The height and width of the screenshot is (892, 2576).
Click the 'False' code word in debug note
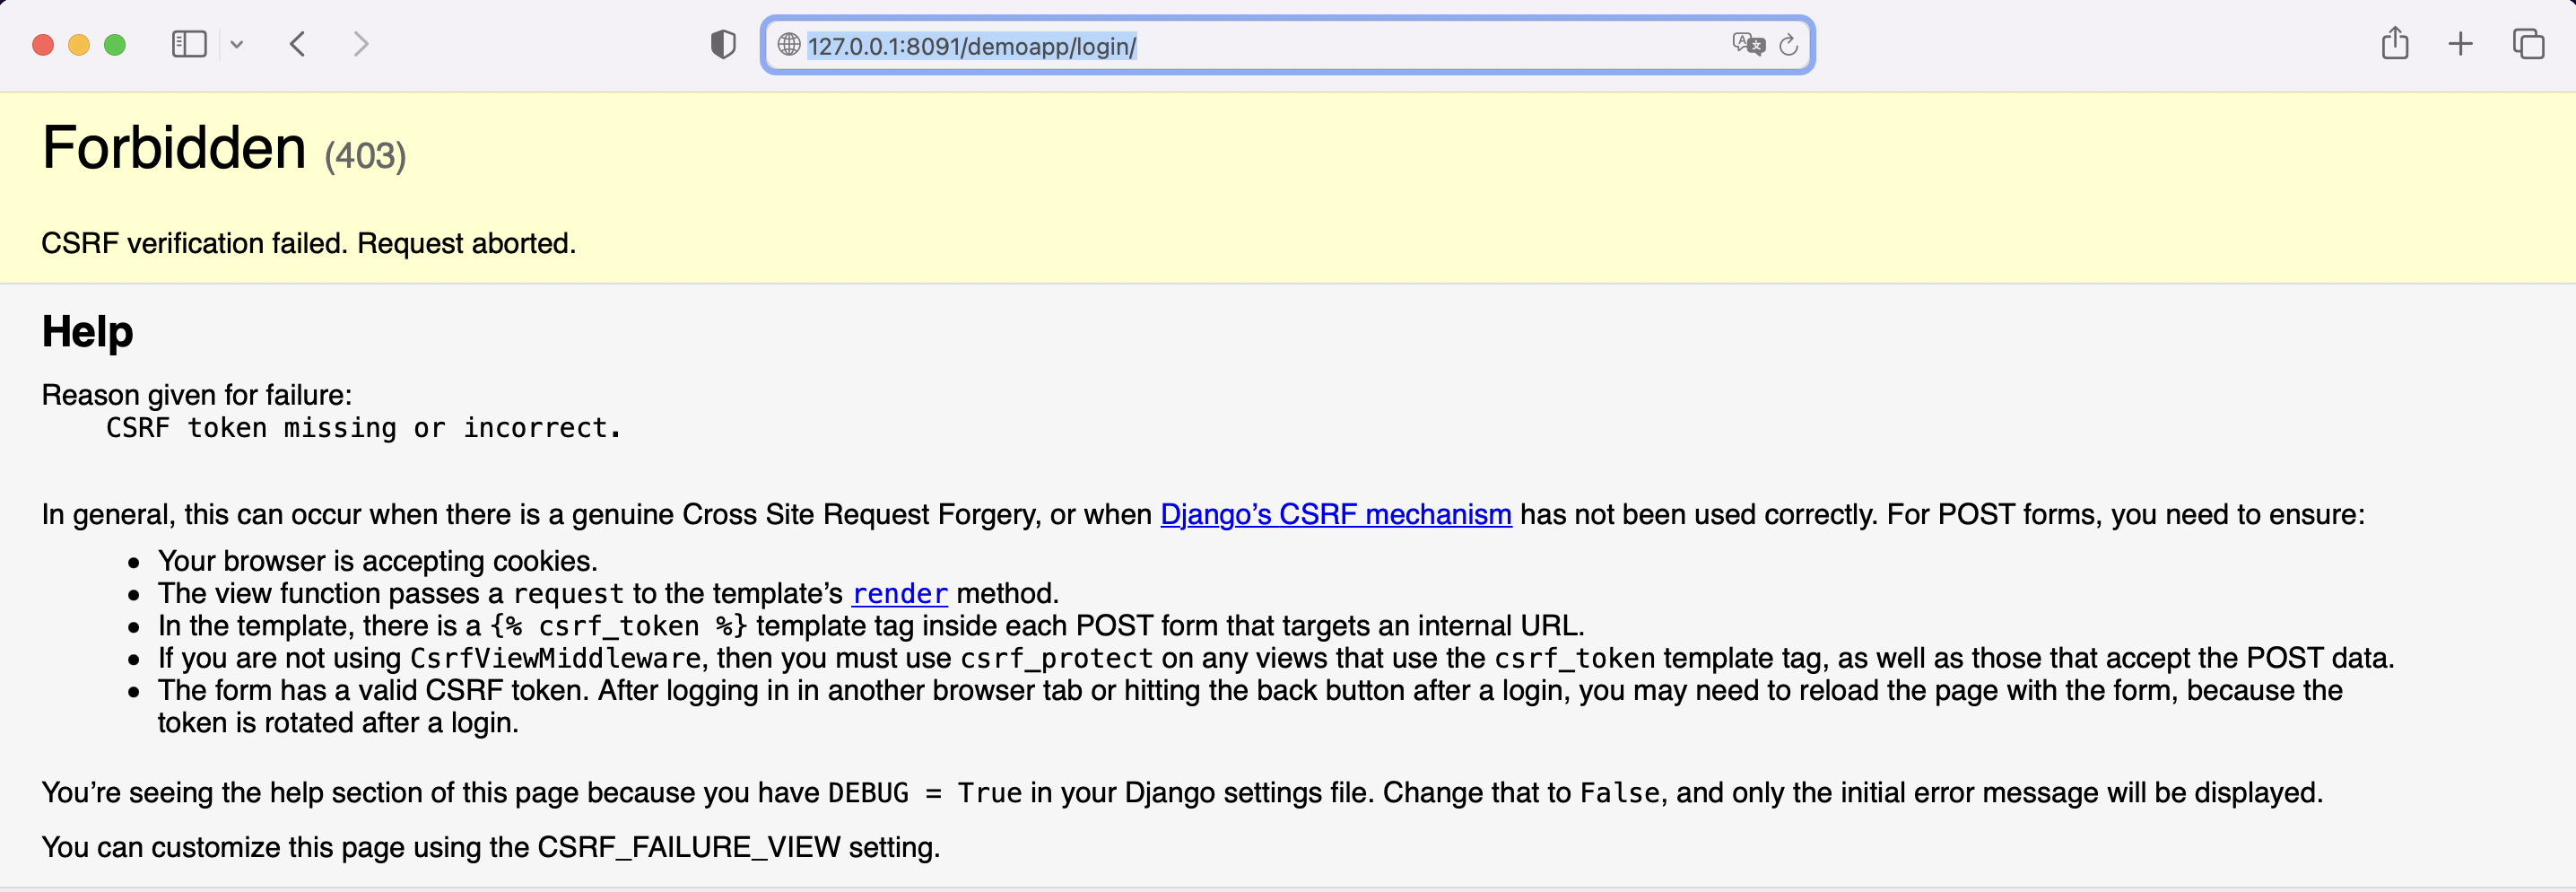pos(1620,793)
